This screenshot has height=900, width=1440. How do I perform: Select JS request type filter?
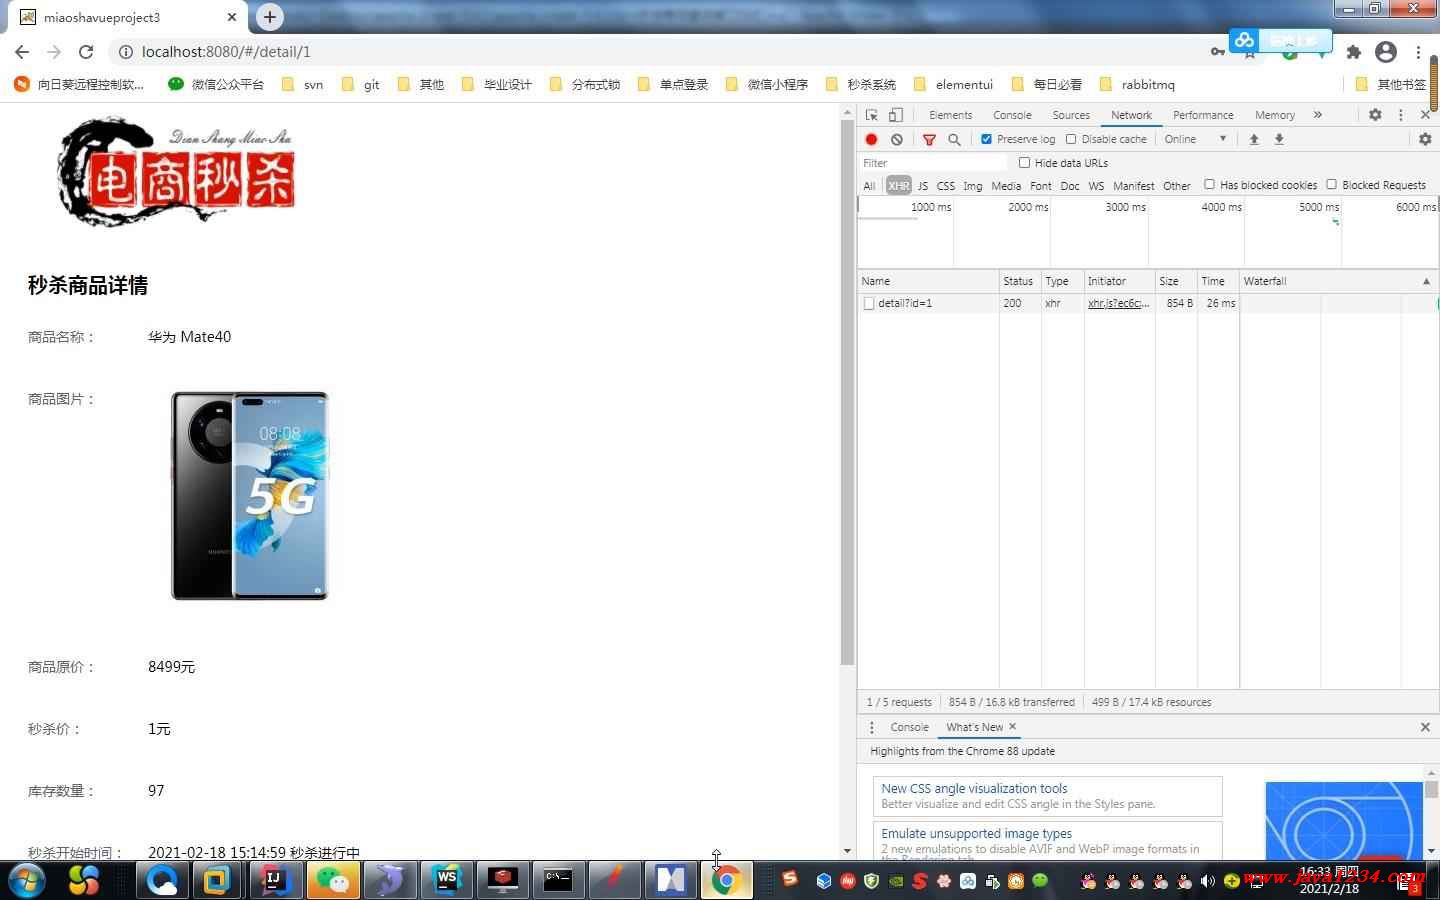pos(922,185)
